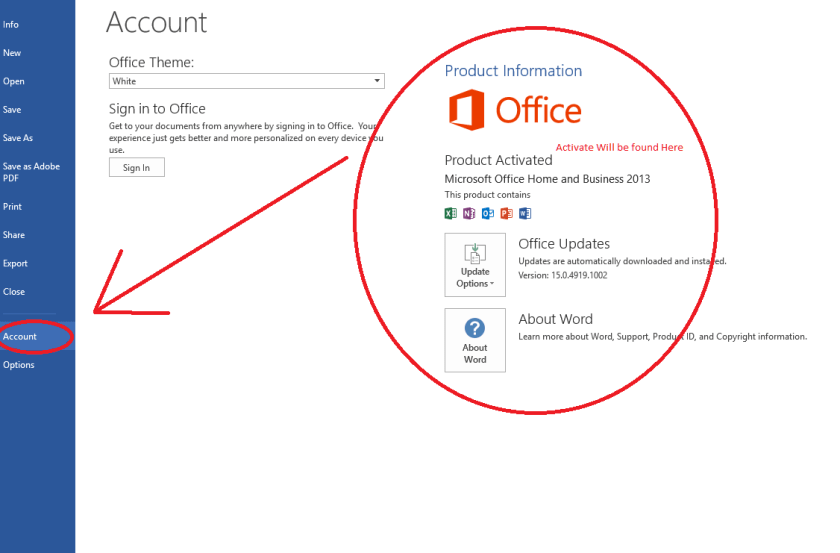Click the PowerPoint icon under This product contains
Screen dimensions: 840x553
point(506,213)
